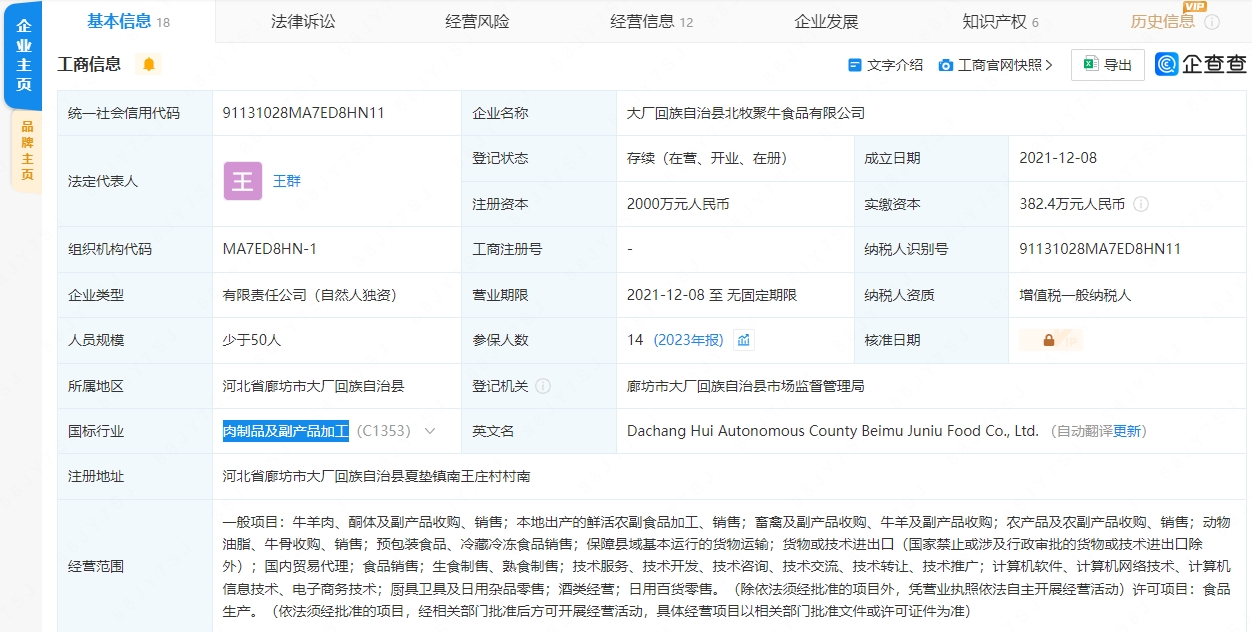Click the 经营范围 description paragraph

[x=726, y=566]
